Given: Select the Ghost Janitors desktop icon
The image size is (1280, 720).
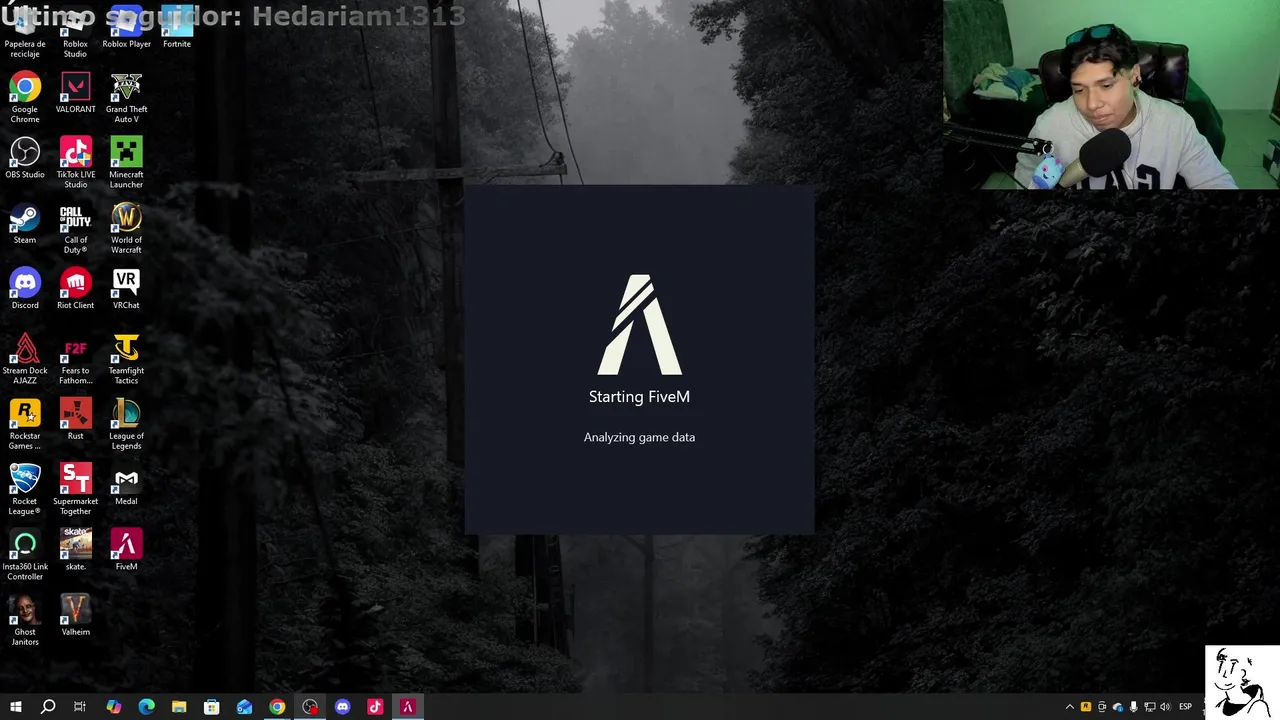Looking at the screenshot, I should point(25,620).
